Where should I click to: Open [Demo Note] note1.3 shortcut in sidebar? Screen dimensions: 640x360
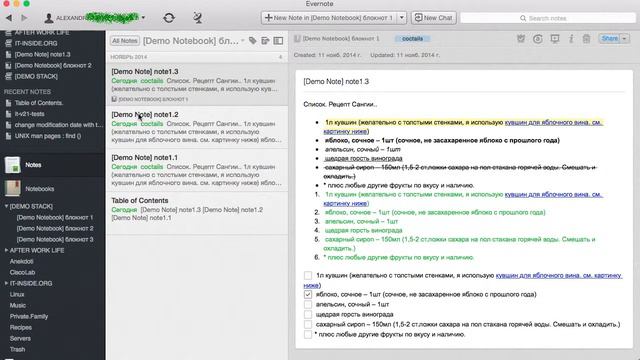coord(42,54)
